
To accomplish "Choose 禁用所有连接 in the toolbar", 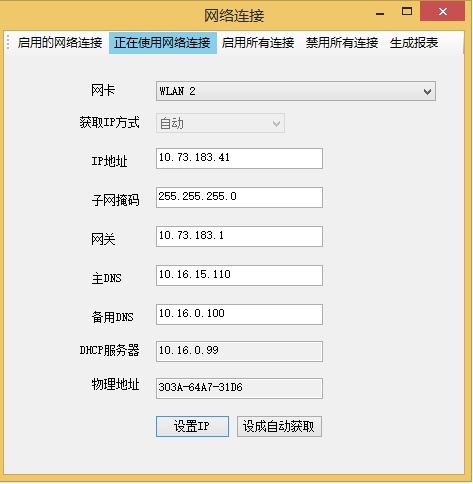I will (x=342, y=43).
